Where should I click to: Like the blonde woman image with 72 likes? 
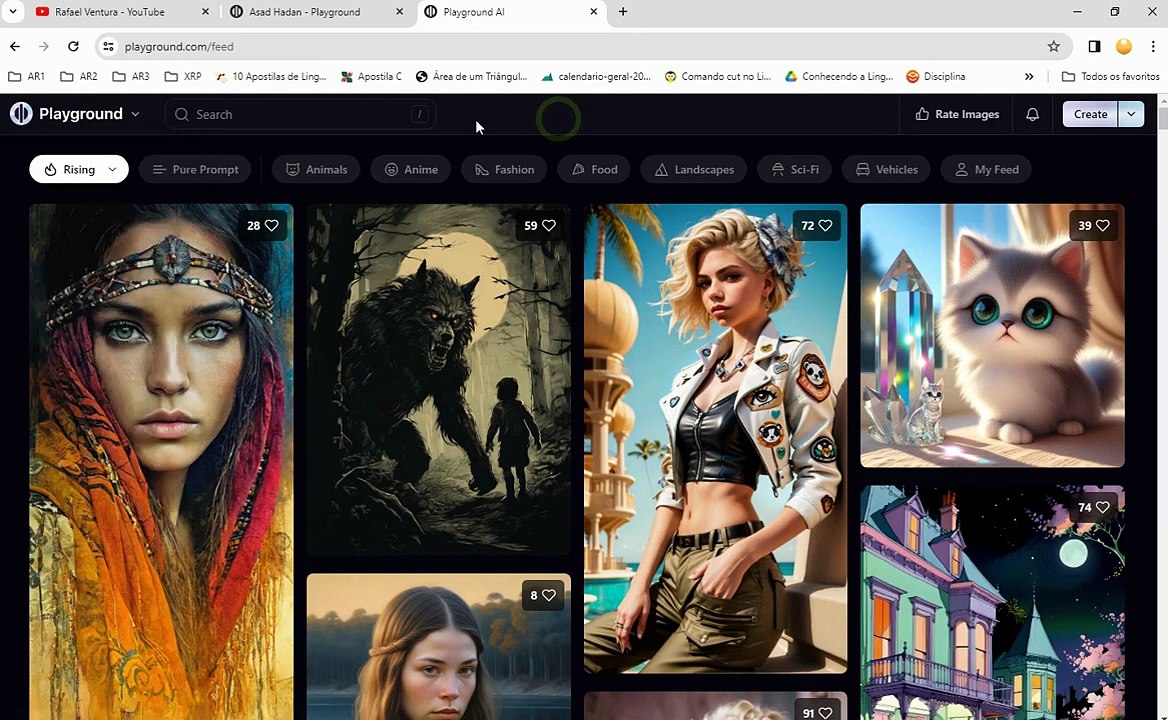[817, 225]
